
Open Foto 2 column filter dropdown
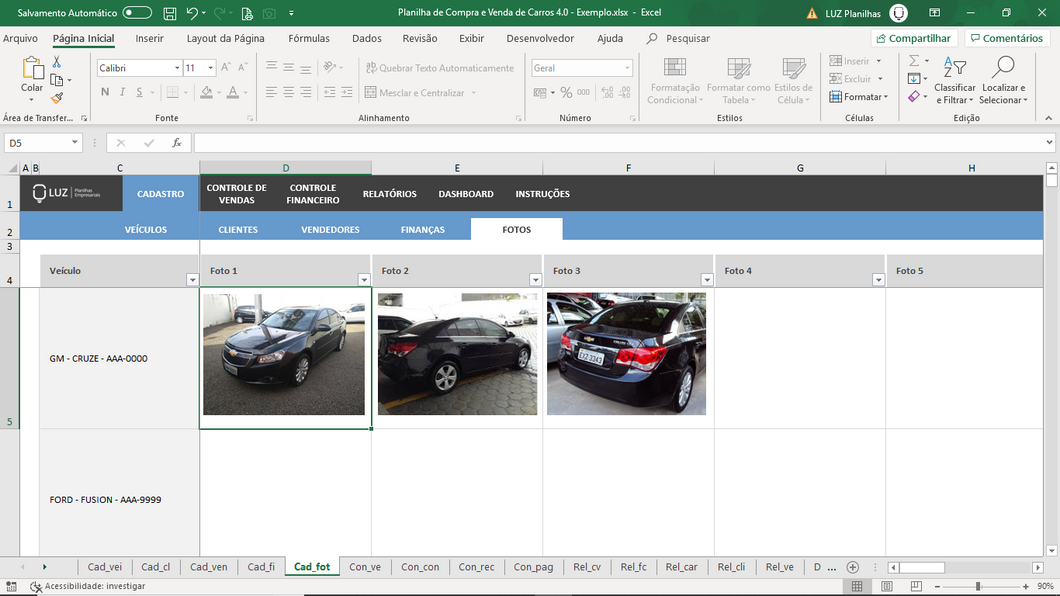(535, 280)
